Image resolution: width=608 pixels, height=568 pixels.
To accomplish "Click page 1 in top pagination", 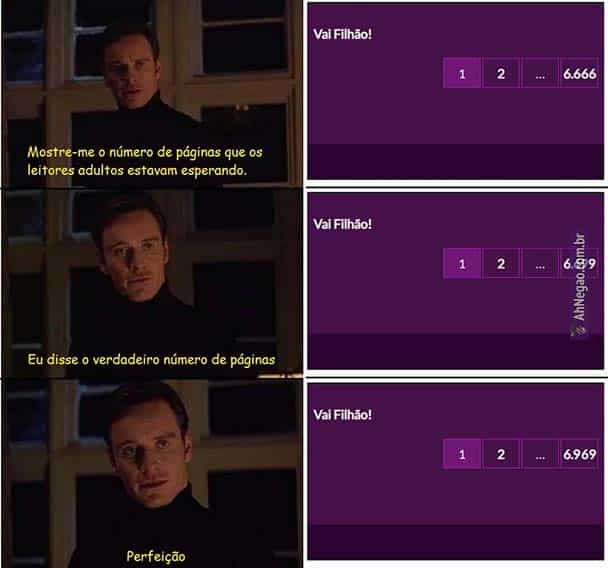I will (462, 73).
